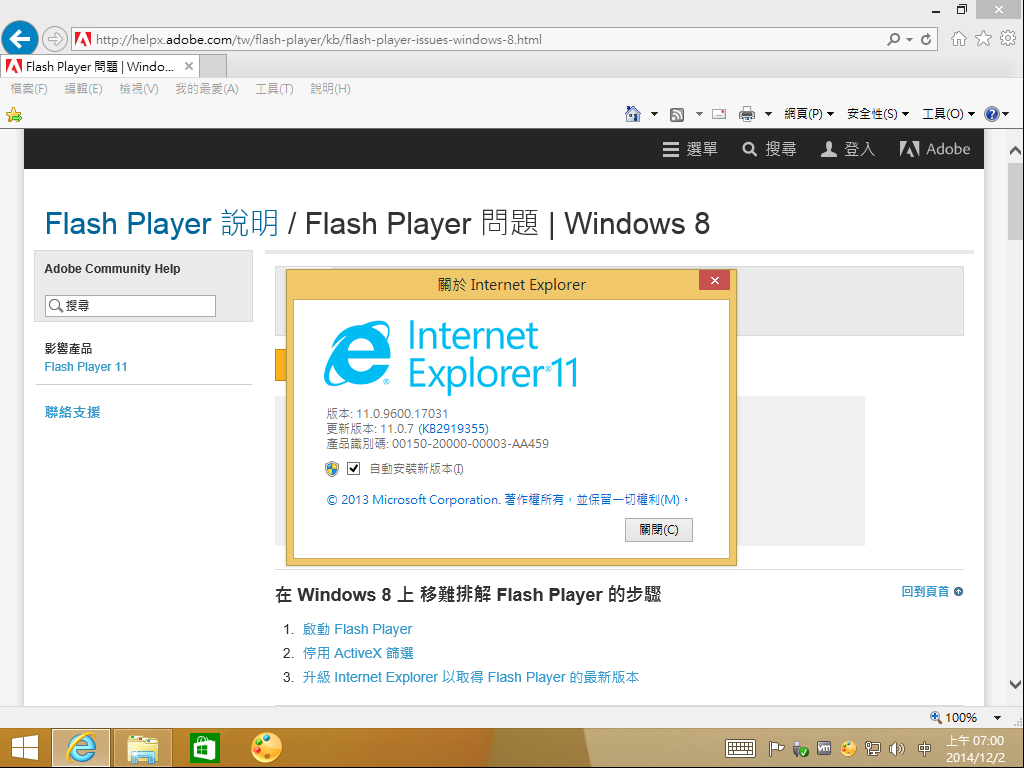
Task: Open the 安全性(S) dropdown
Action: click(x=878, y=114)
